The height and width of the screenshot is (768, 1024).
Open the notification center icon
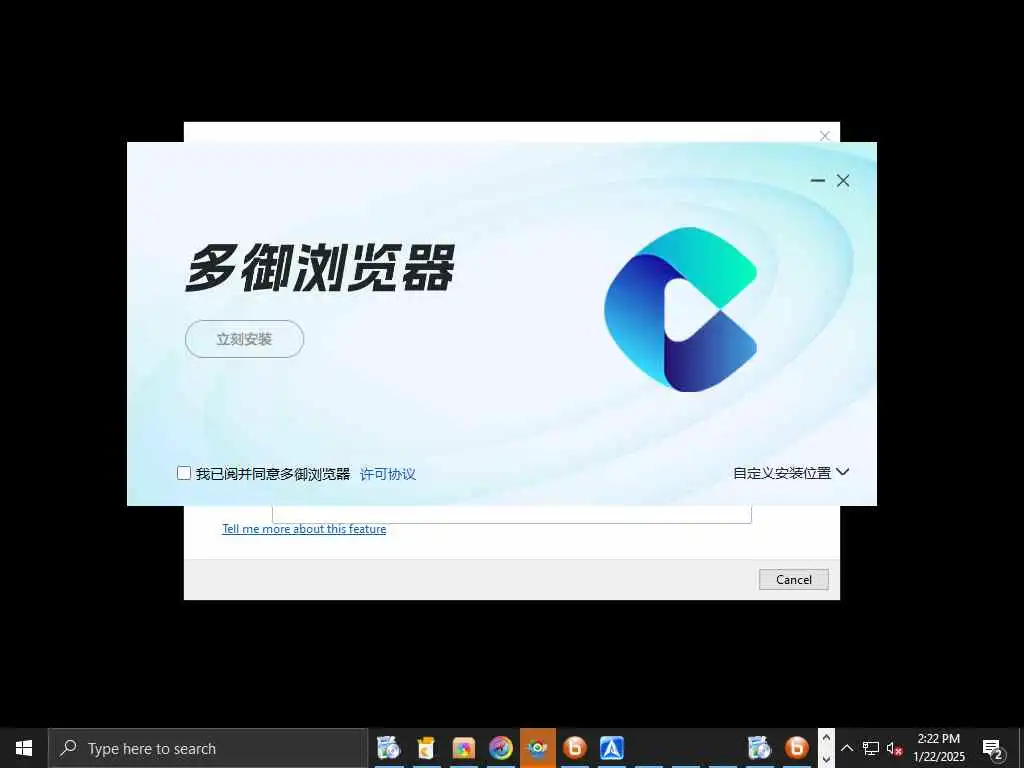tap(993, 748)
